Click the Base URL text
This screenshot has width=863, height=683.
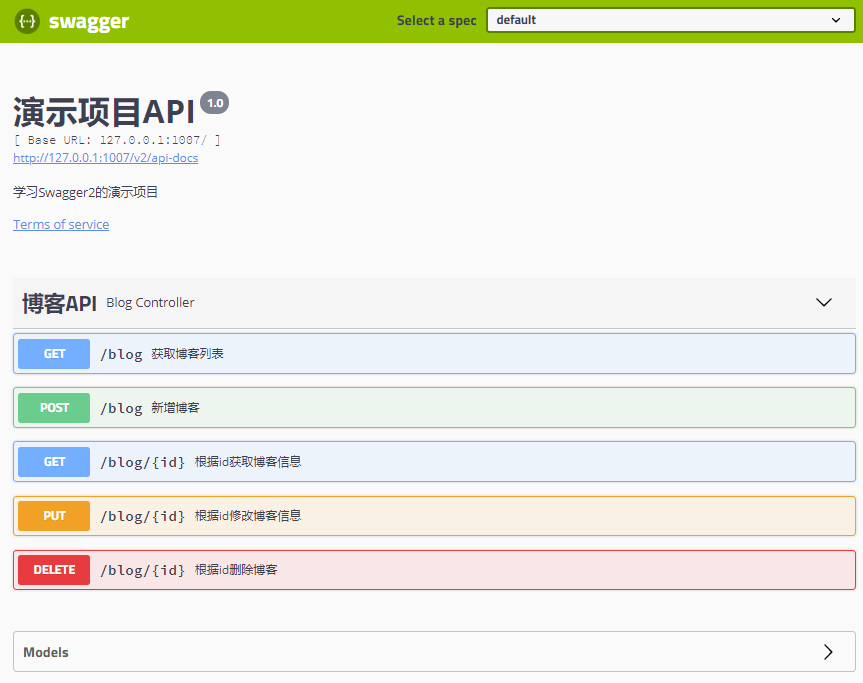coord(117,140)
